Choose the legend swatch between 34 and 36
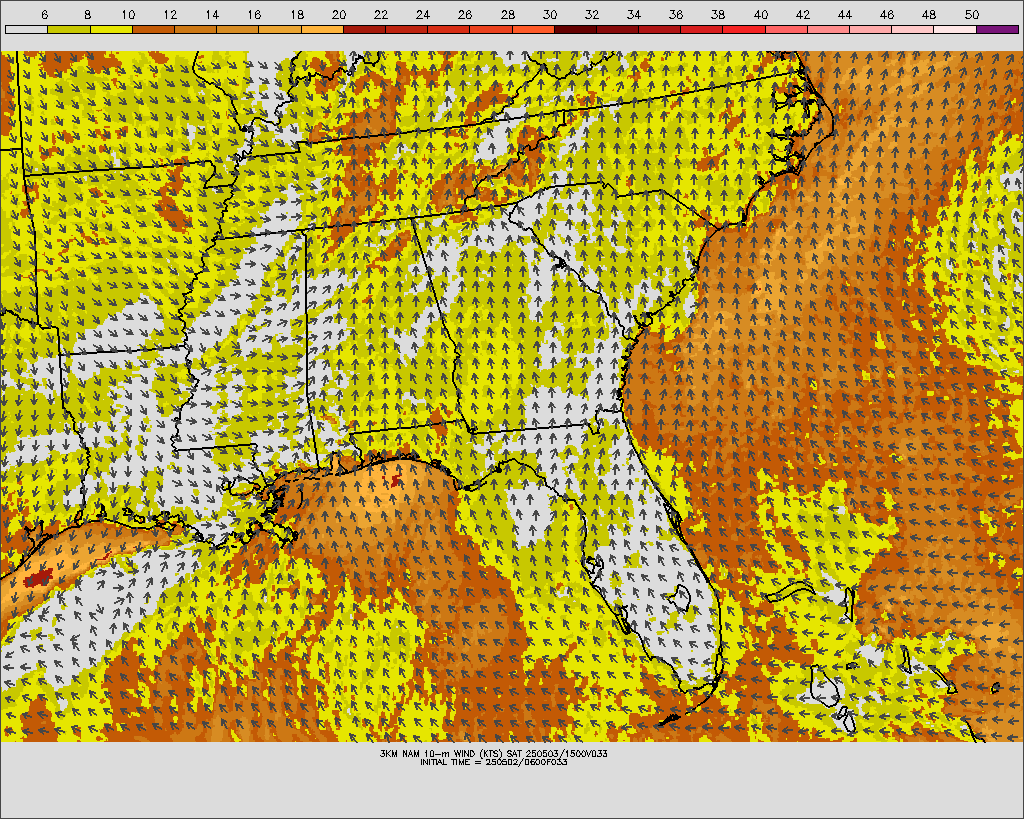Viewport: 1024px width, 819px height. 660,29
